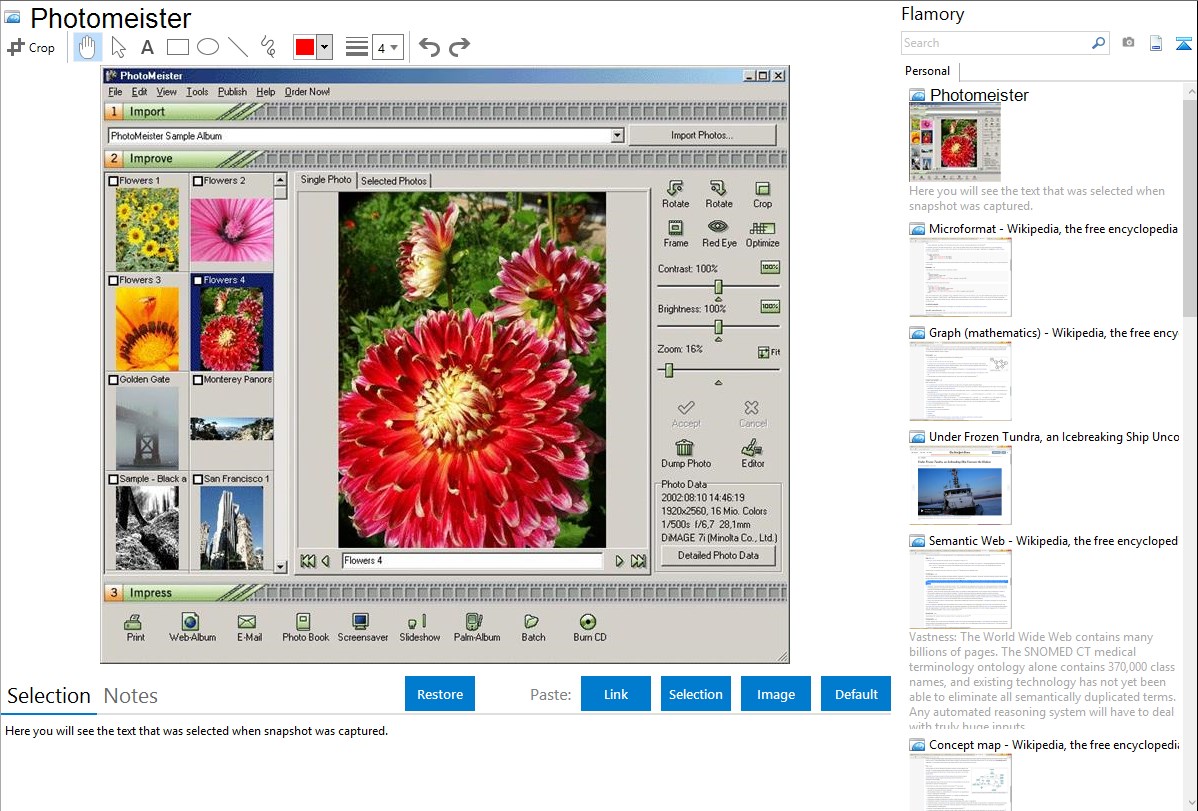Click the undo arrow
The height and width of the screenshot is (811, 1198).
click(x=429, y=47)
